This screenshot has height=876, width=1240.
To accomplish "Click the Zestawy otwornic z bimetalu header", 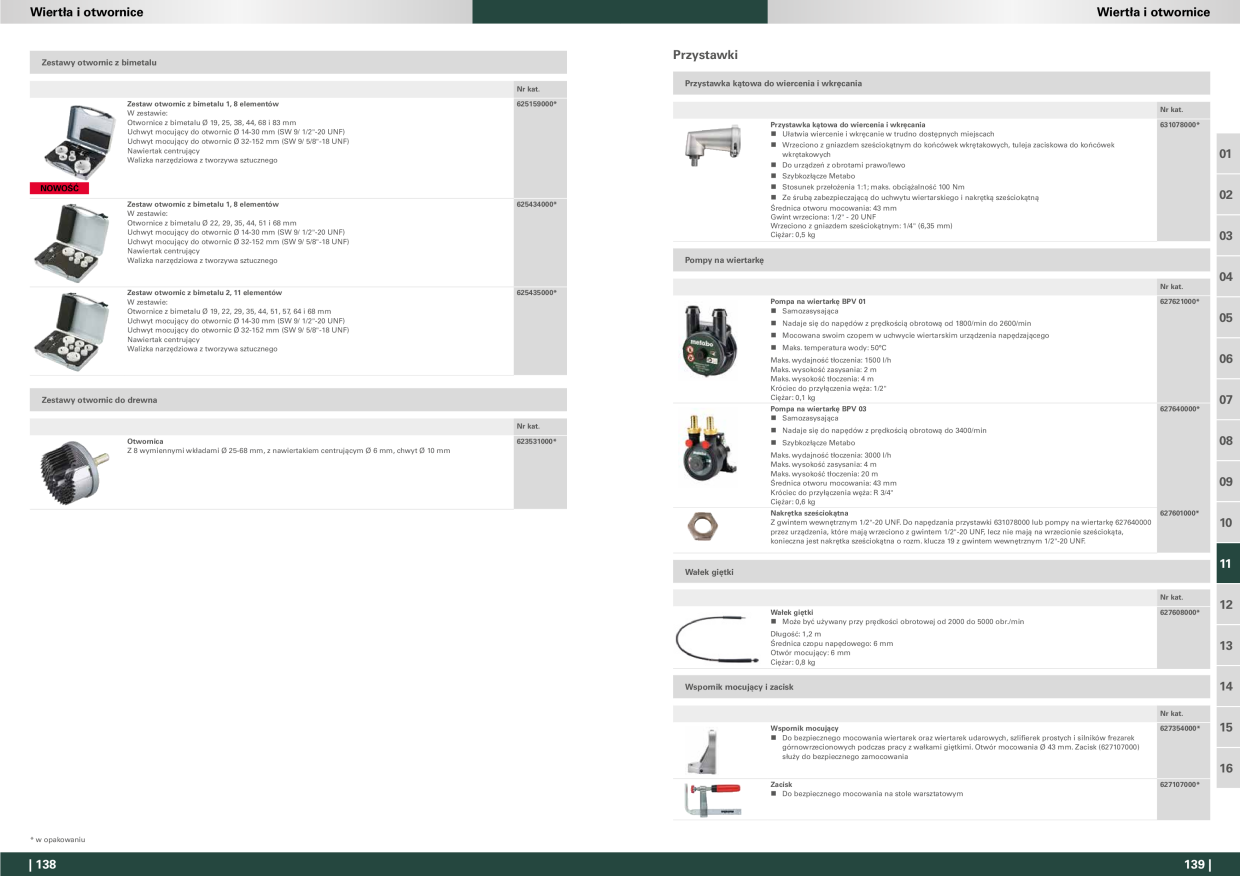I will click(298, 62).
